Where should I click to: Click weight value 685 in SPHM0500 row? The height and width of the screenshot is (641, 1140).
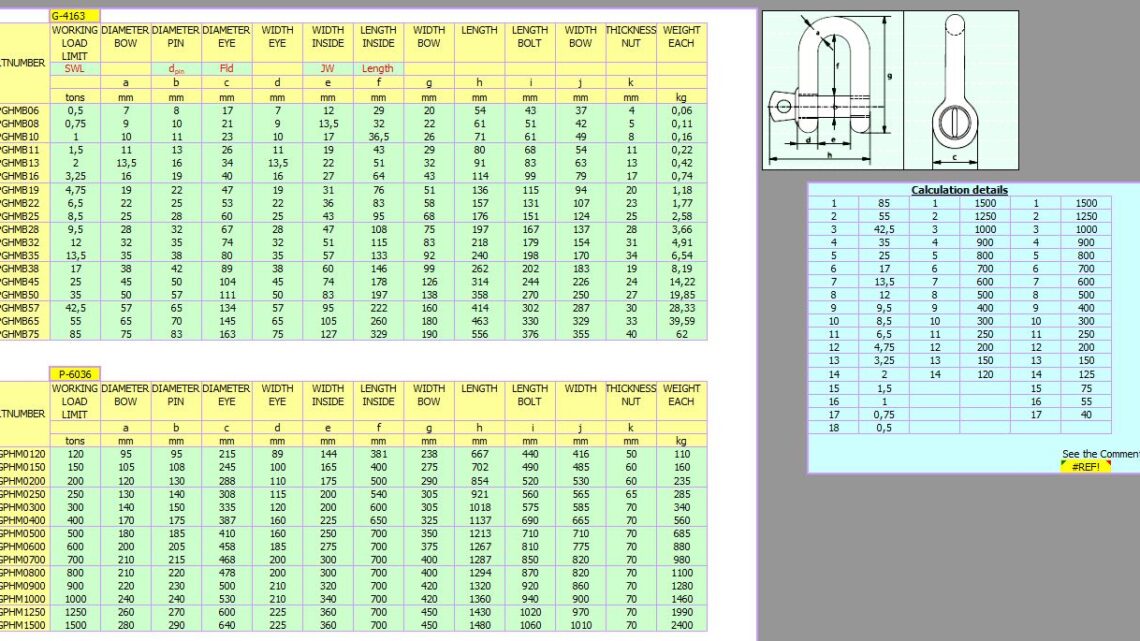click(681, 533)
